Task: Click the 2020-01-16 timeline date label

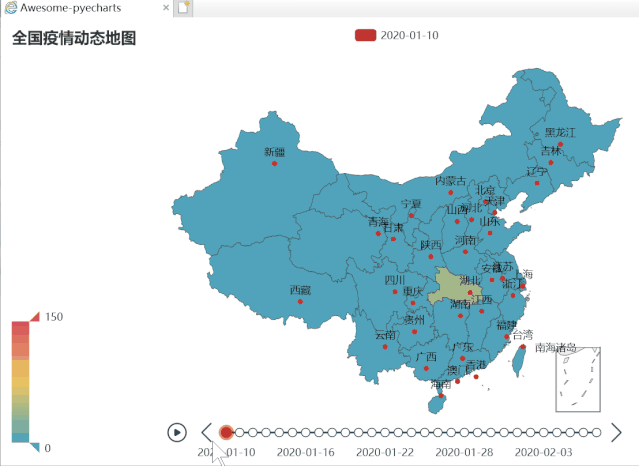Action: [x=305, y=452]
